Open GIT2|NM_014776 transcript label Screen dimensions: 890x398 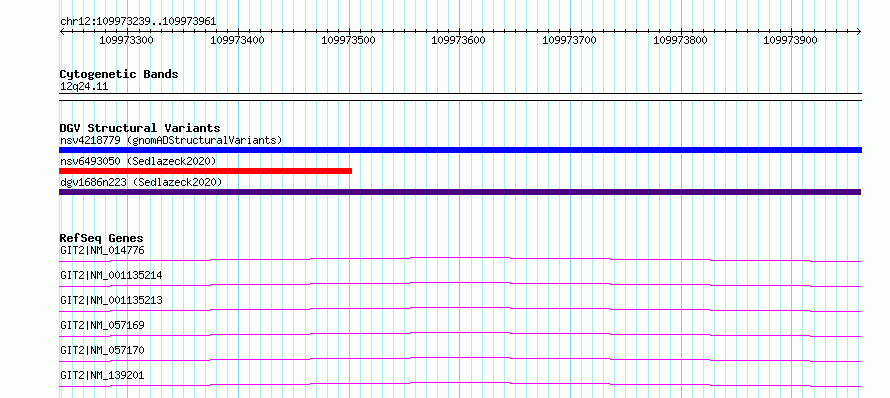[102, 250]
